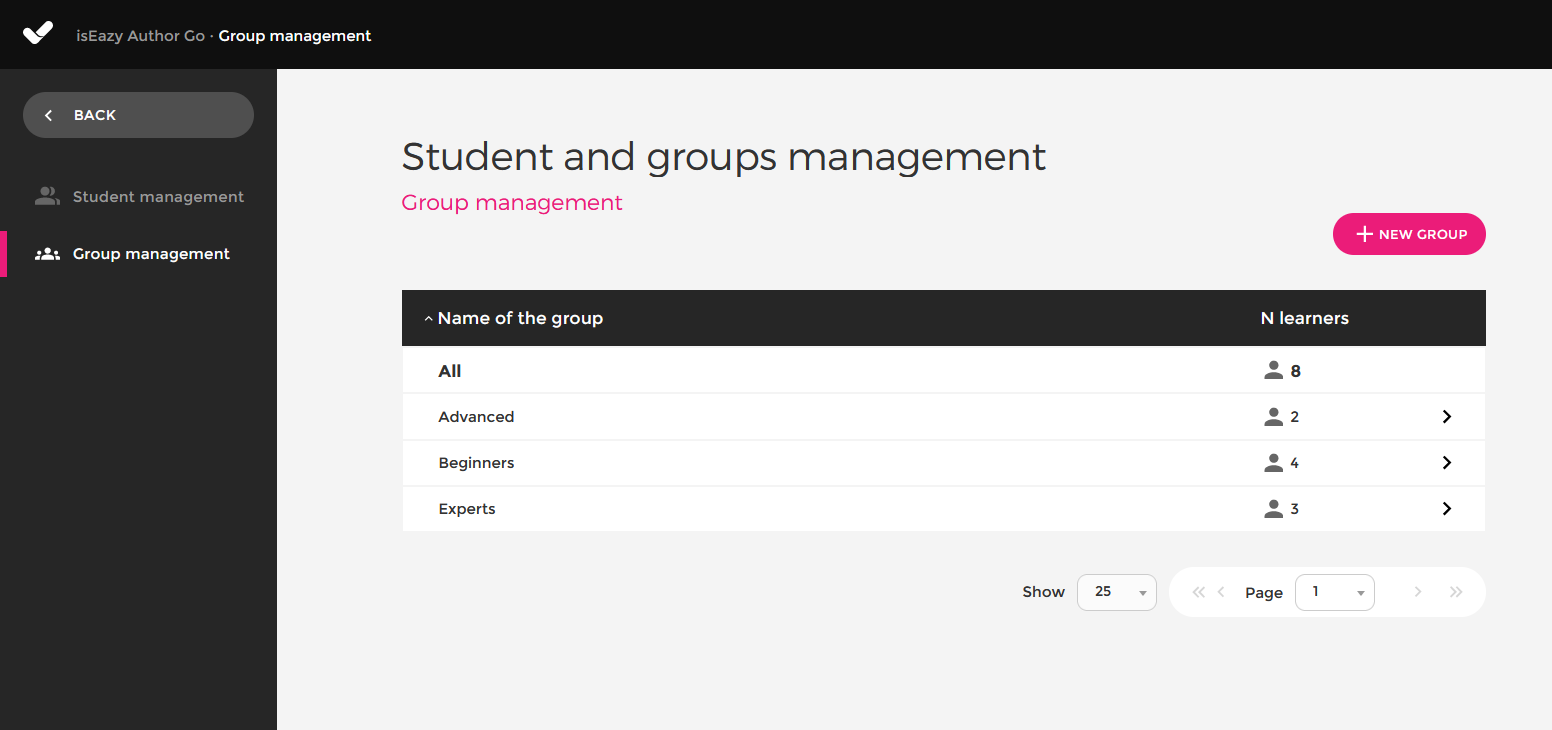Image resolution: width=1552 pixels, height=730 pixels.
Task: Create a new group with New Group
Action: point(1409,234)
